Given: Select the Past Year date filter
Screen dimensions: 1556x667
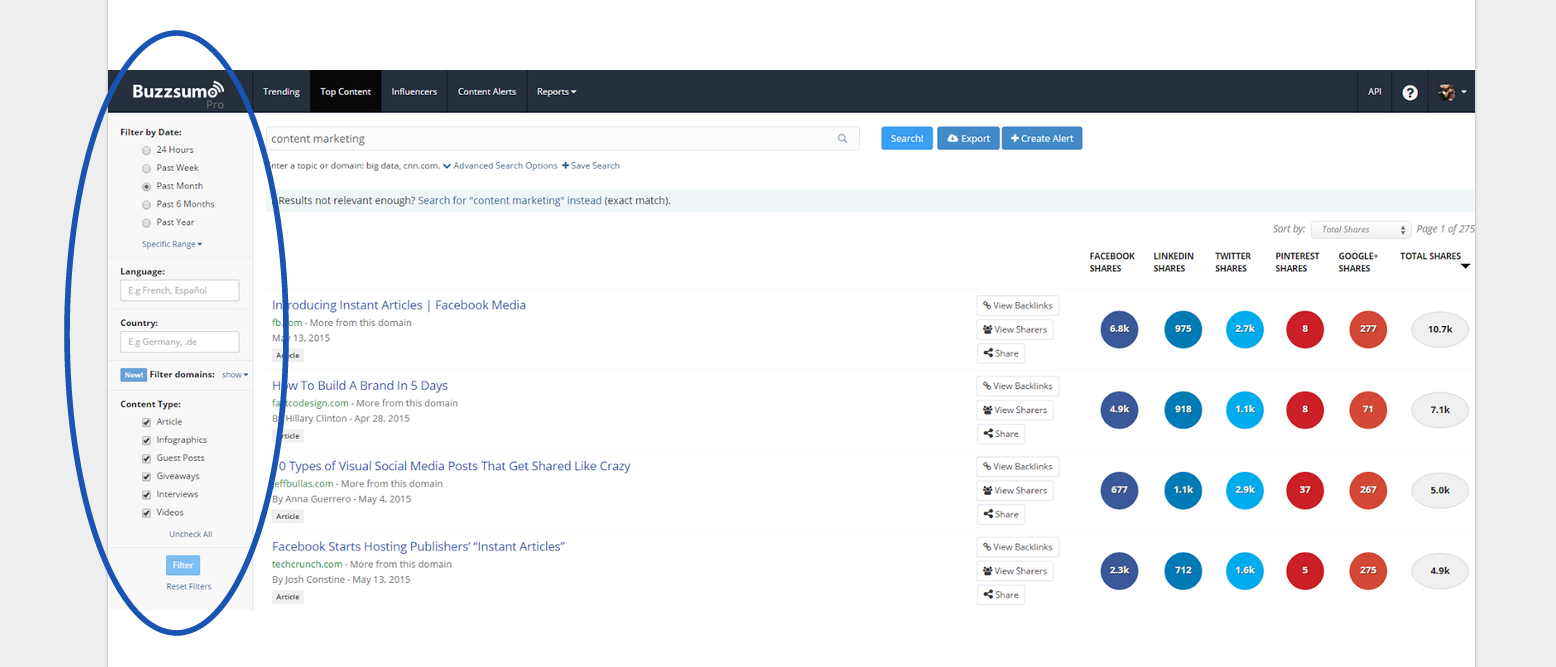Looking at the screenshot, I should pyautogui.click(x=147, y=222).
